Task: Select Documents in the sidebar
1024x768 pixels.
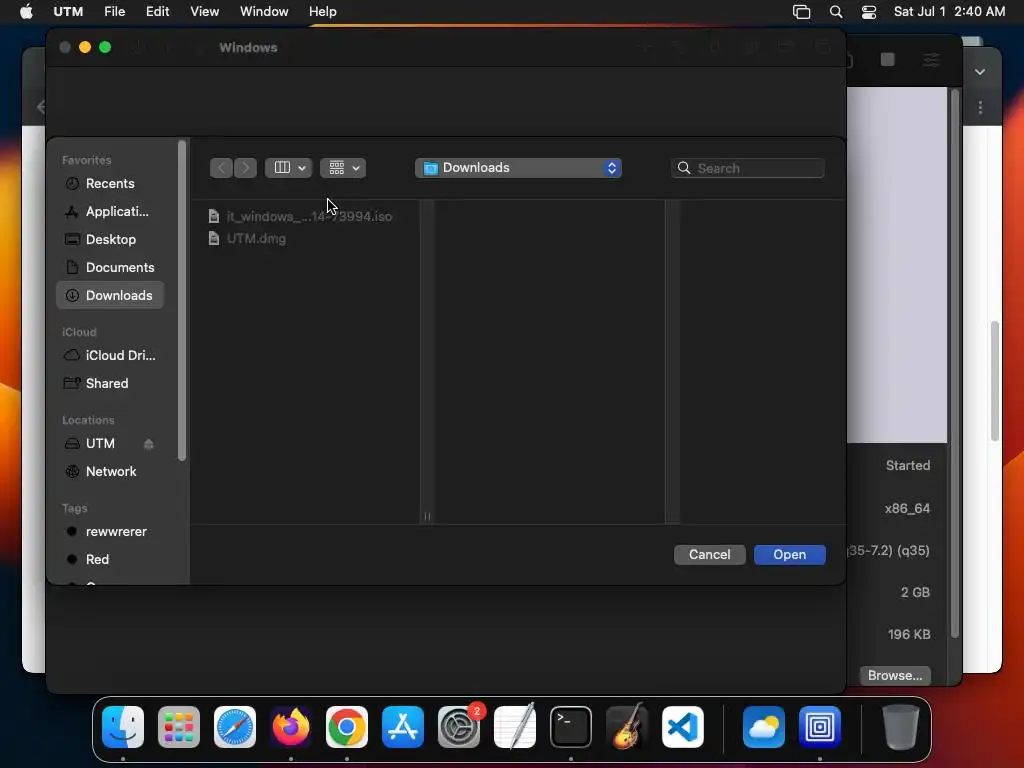Action: 110,268
